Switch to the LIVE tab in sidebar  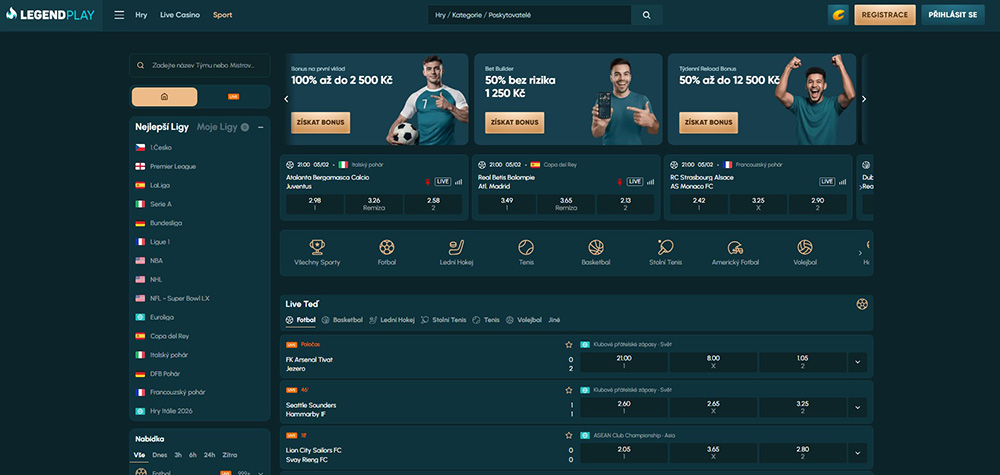tap(233, 97)
